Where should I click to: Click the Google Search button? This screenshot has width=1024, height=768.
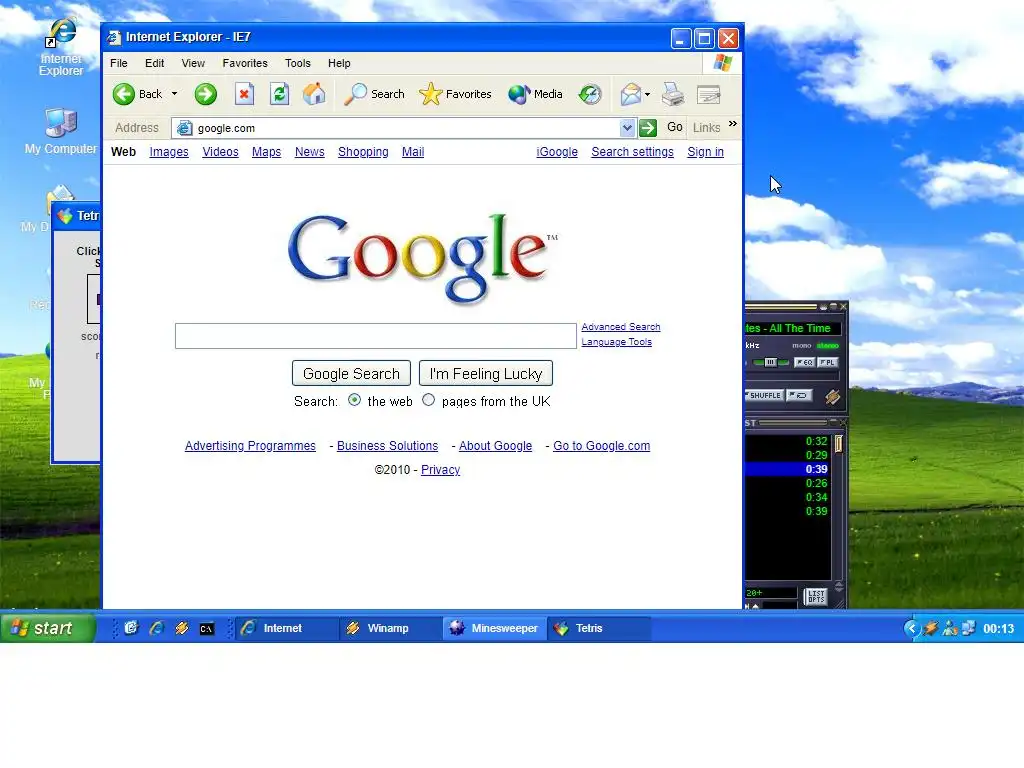351,374
